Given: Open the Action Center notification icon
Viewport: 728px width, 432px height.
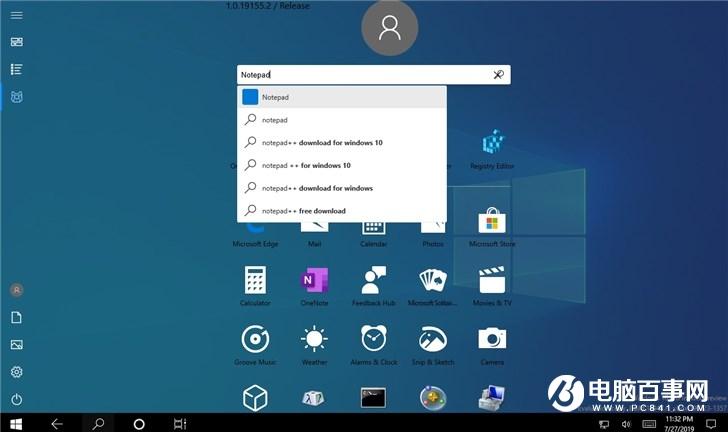Looking at the screenshot, I should point(711,424).
